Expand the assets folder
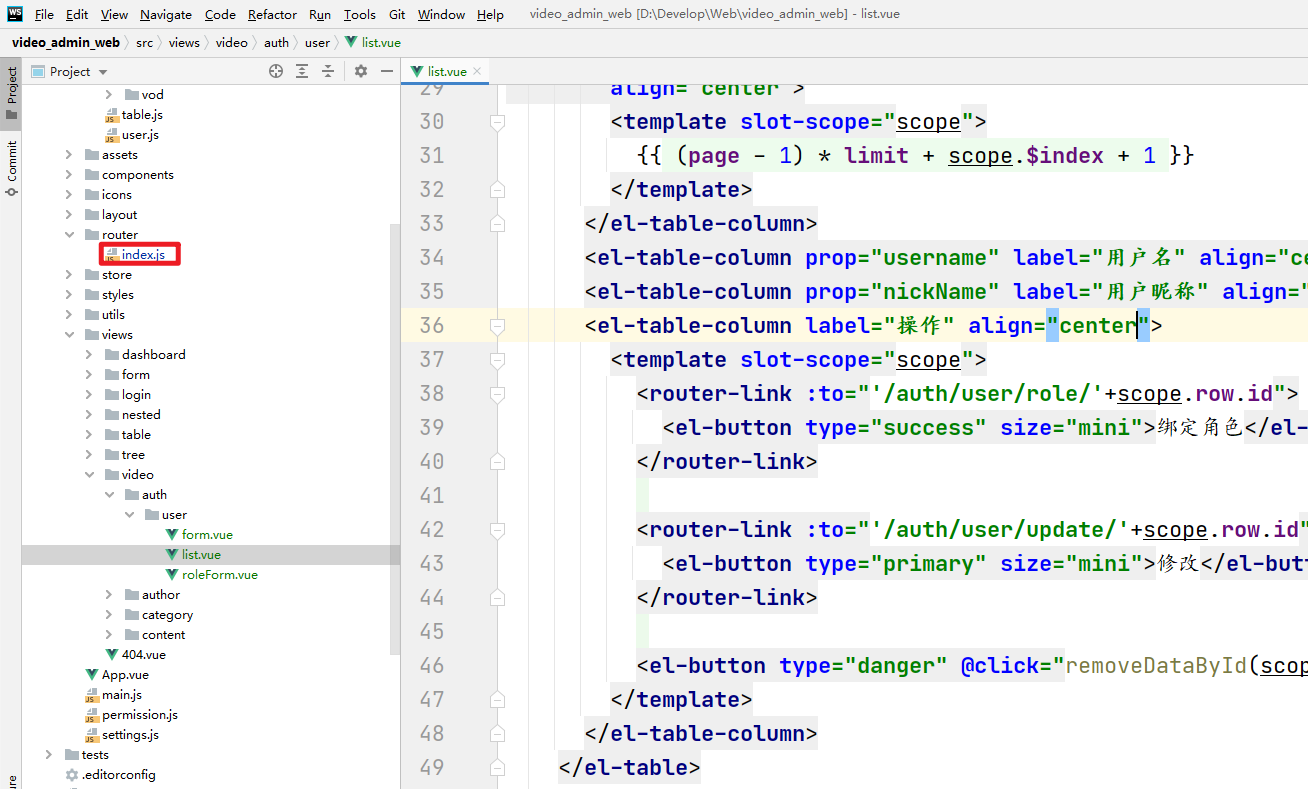This screenshot has width=1308, height=789. pos(69,155)
